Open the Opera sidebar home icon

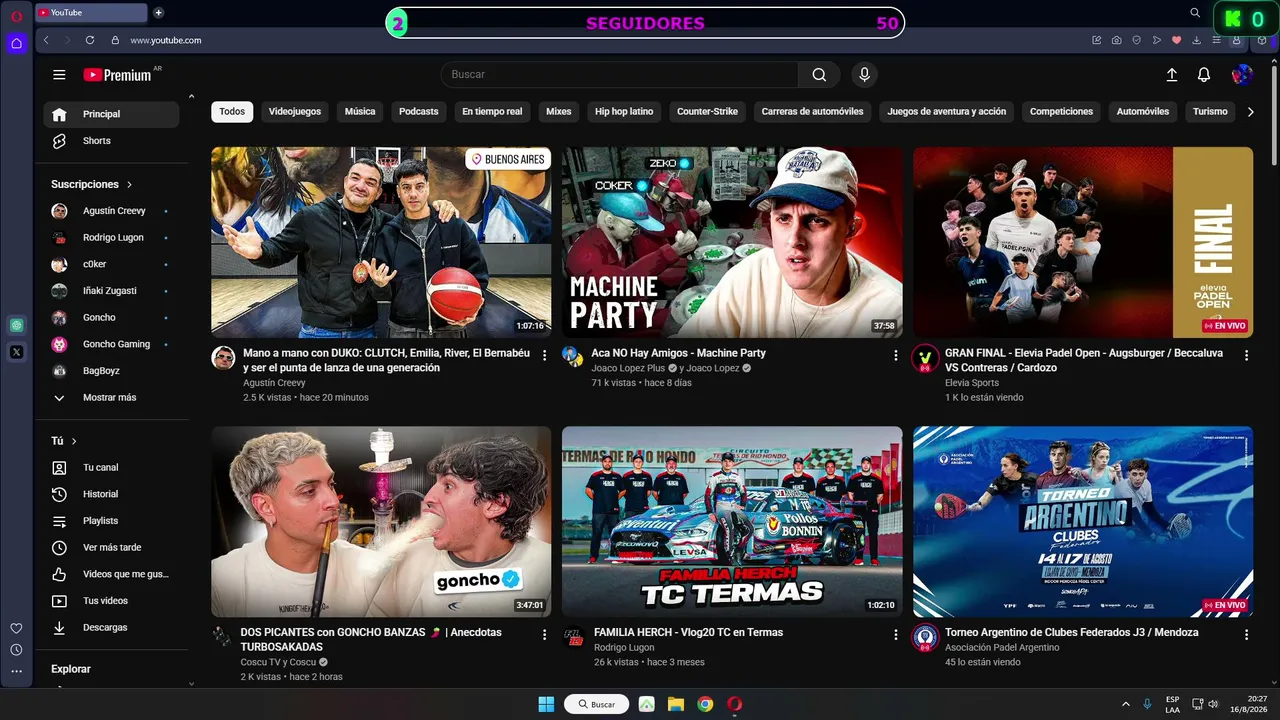click(x=16, y=43)
